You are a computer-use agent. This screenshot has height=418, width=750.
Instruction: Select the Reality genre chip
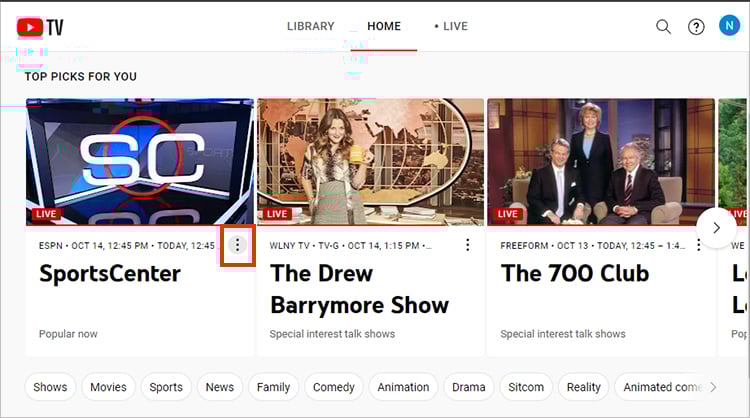tap(584, 387)
